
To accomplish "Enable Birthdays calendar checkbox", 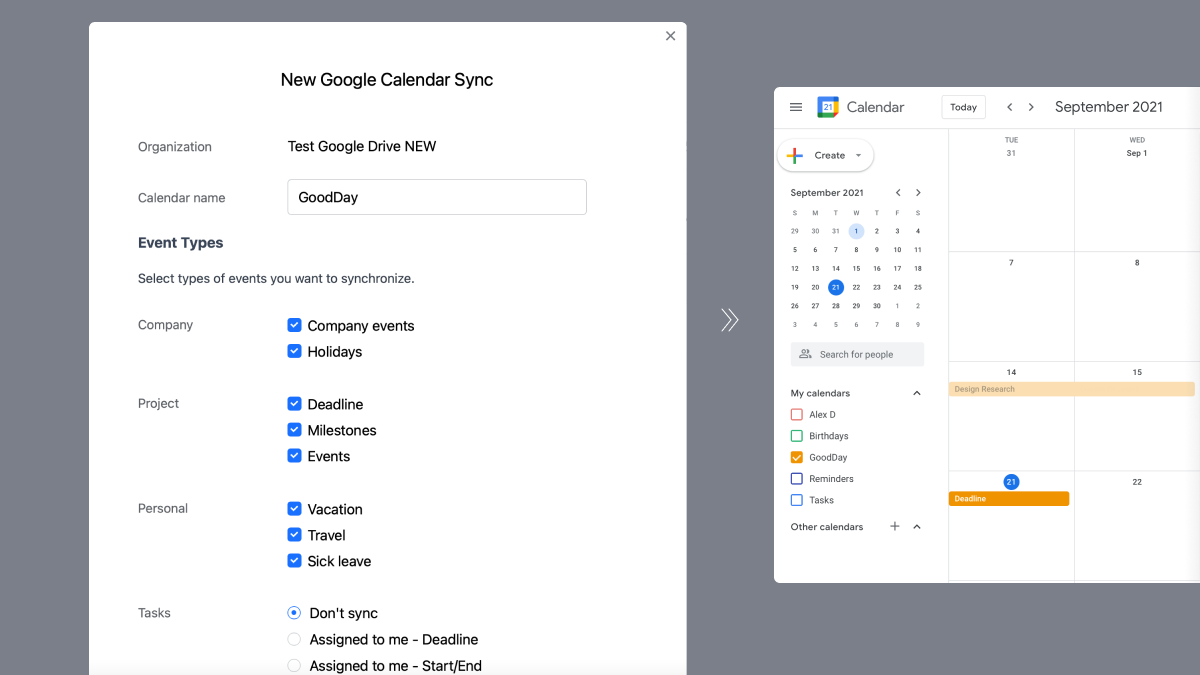I will pos(797,436).
